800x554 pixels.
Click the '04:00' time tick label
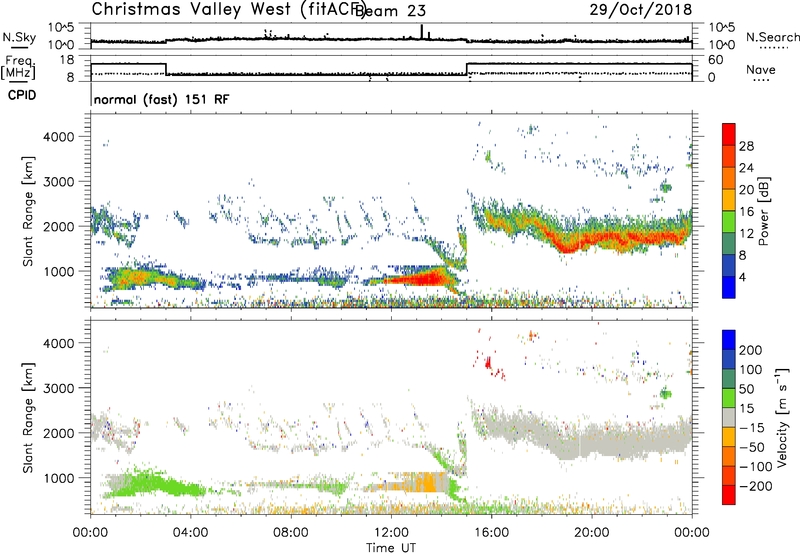(x=191, y=533)
